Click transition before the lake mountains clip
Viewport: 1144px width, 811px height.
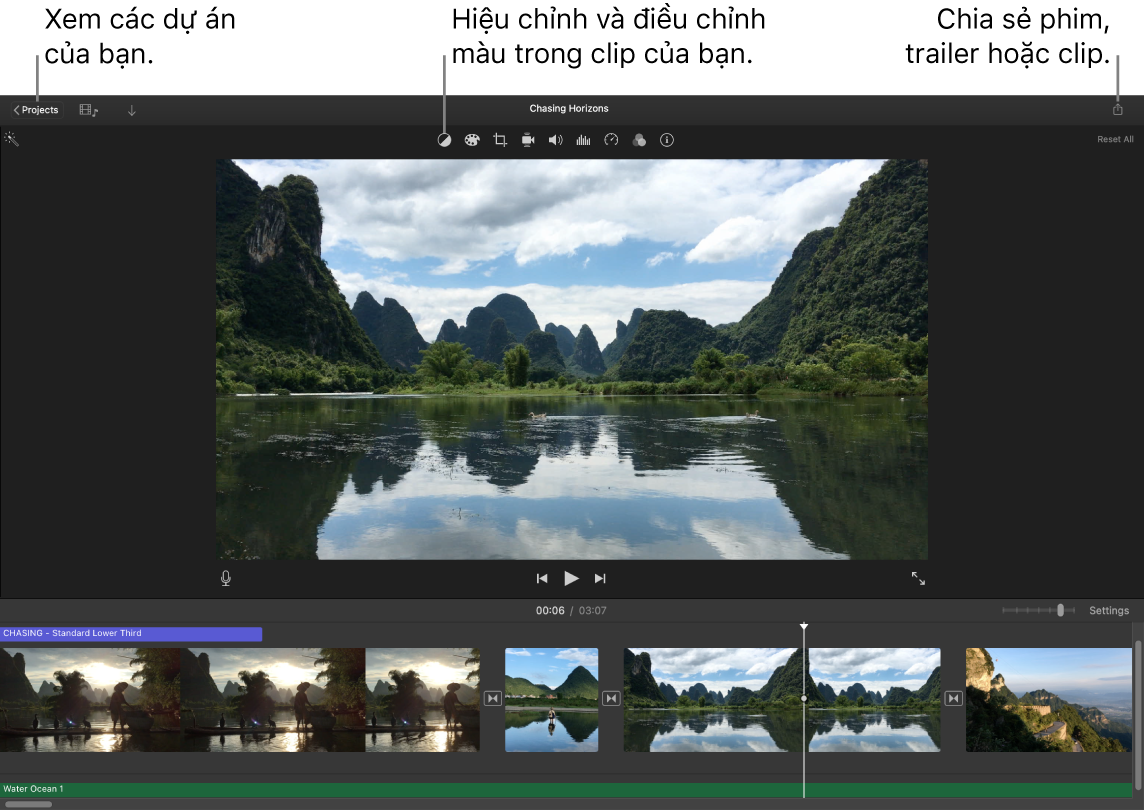pyautogui.click(x=611, y=699)
